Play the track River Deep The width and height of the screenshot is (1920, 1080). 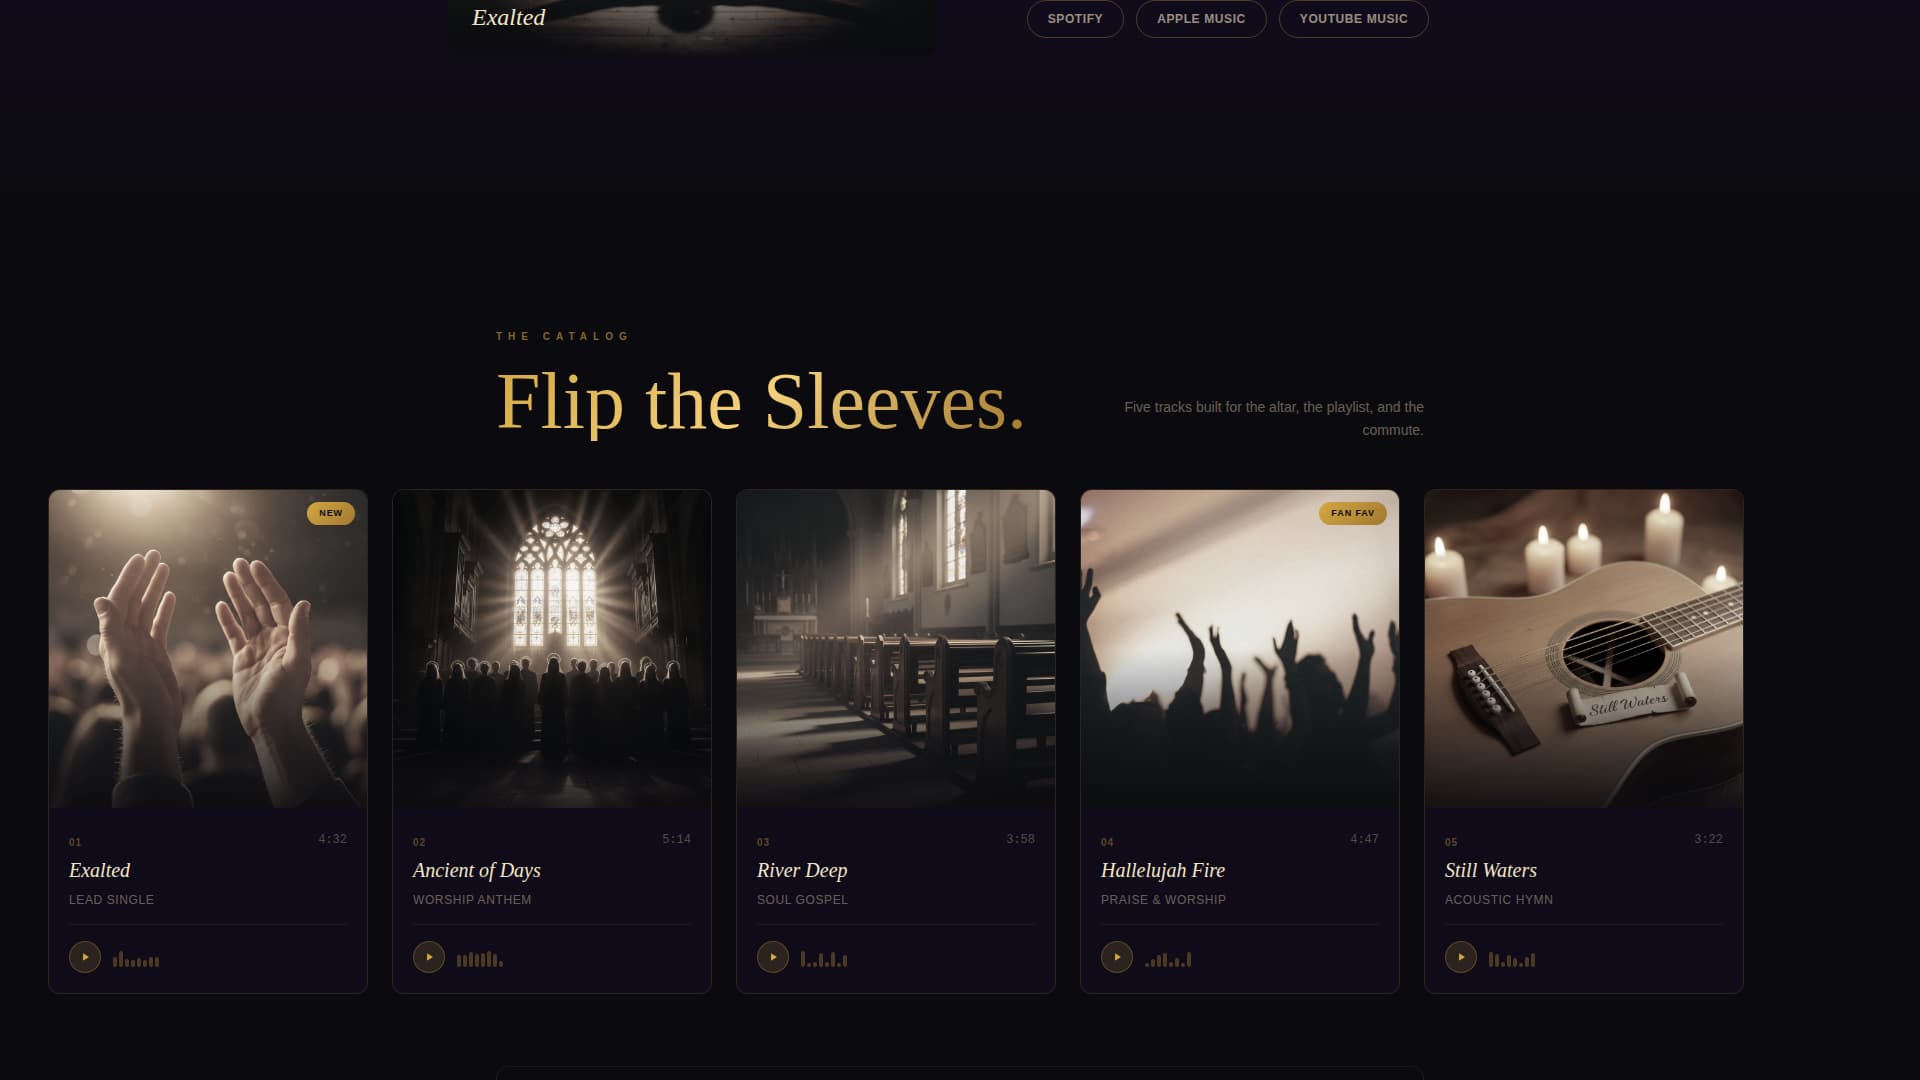pyautogui.click(x=773, y=957)
